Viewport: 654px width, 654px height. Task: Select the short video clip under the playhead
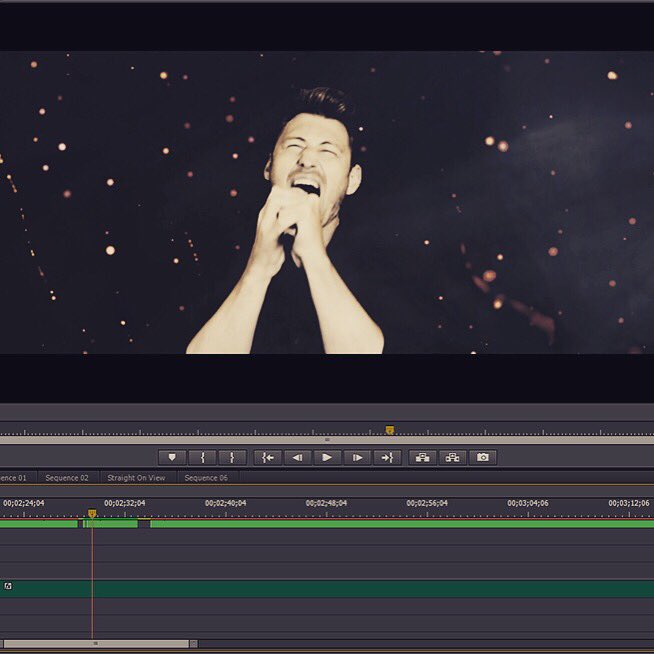coord(111,524)
